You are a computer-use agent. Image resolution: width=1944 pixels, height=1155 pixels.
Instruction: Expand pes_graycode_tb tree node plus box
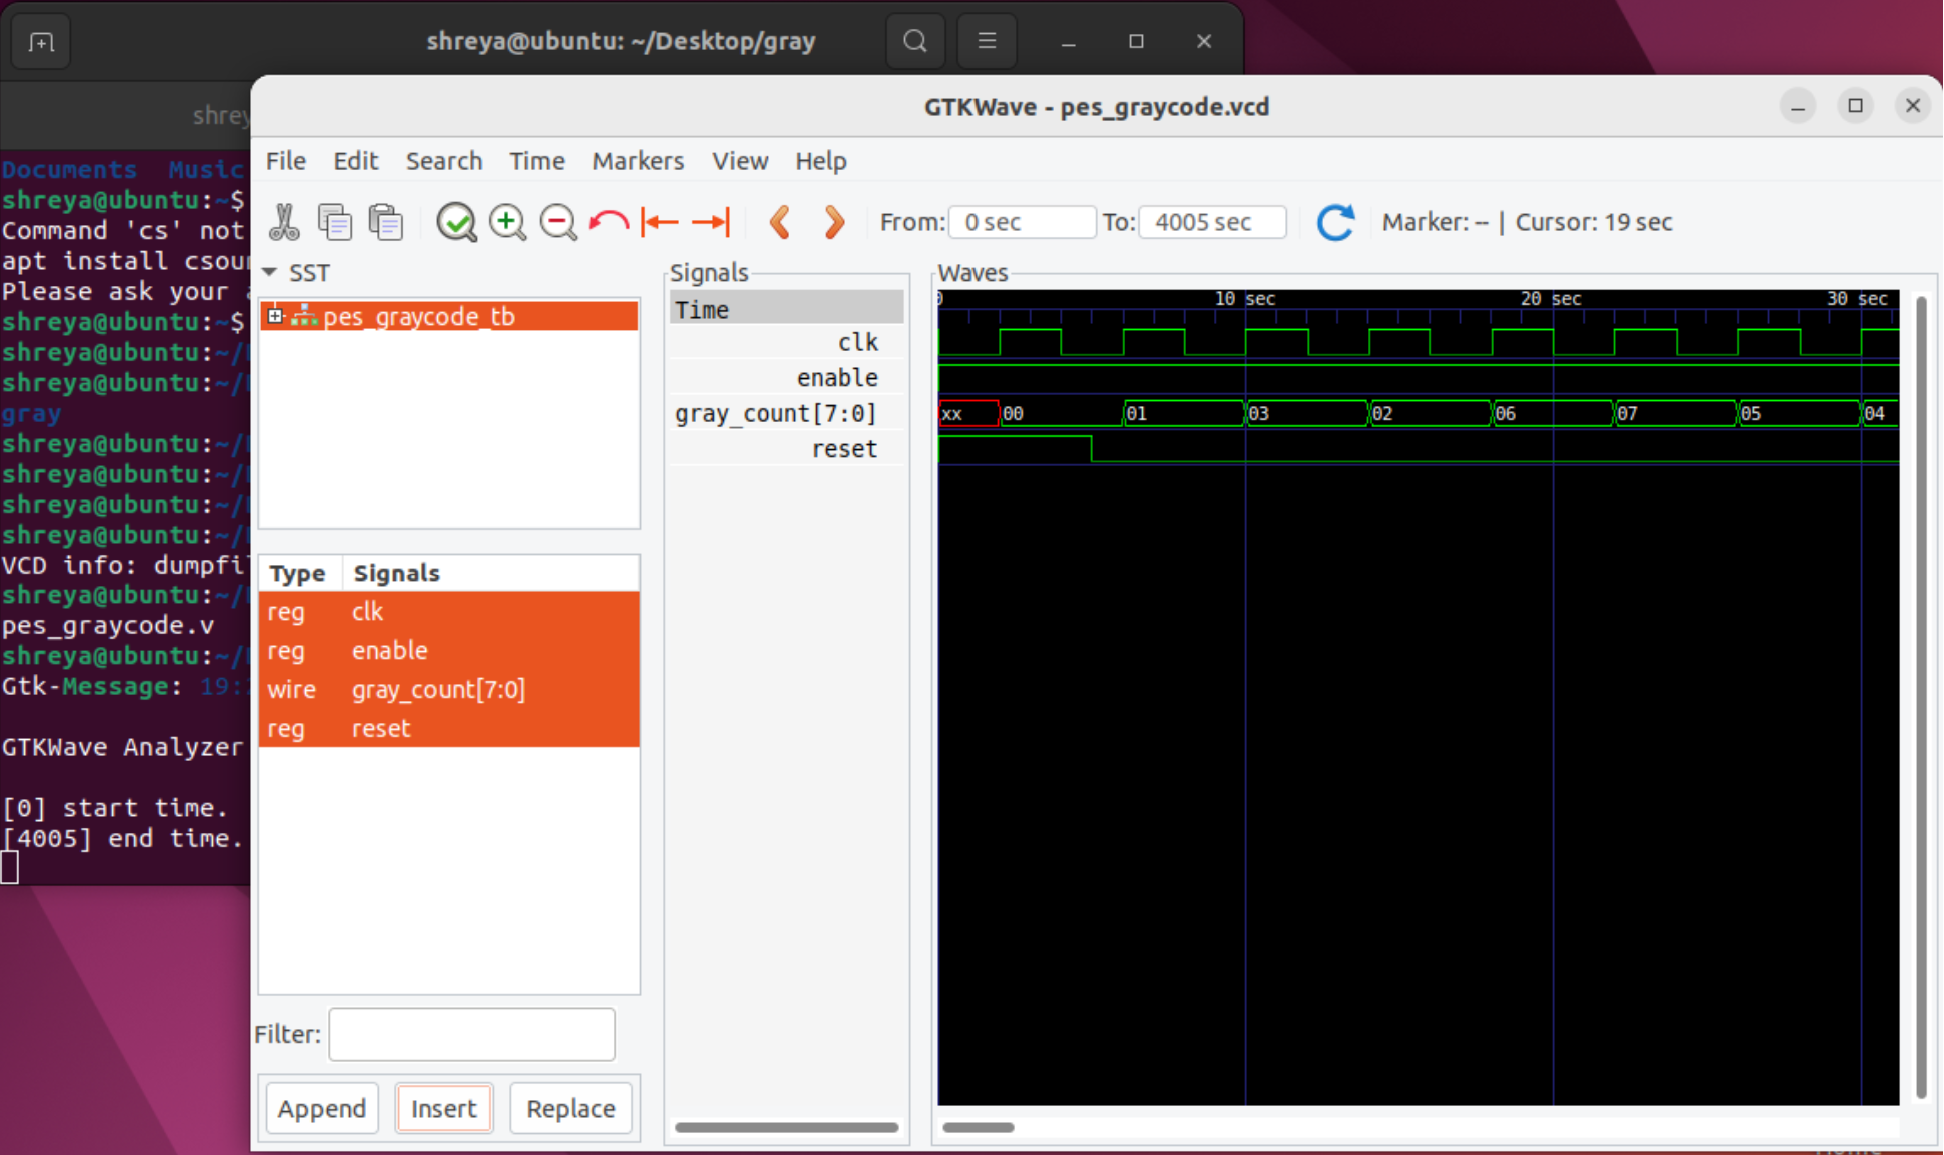(x=275, y=316)
